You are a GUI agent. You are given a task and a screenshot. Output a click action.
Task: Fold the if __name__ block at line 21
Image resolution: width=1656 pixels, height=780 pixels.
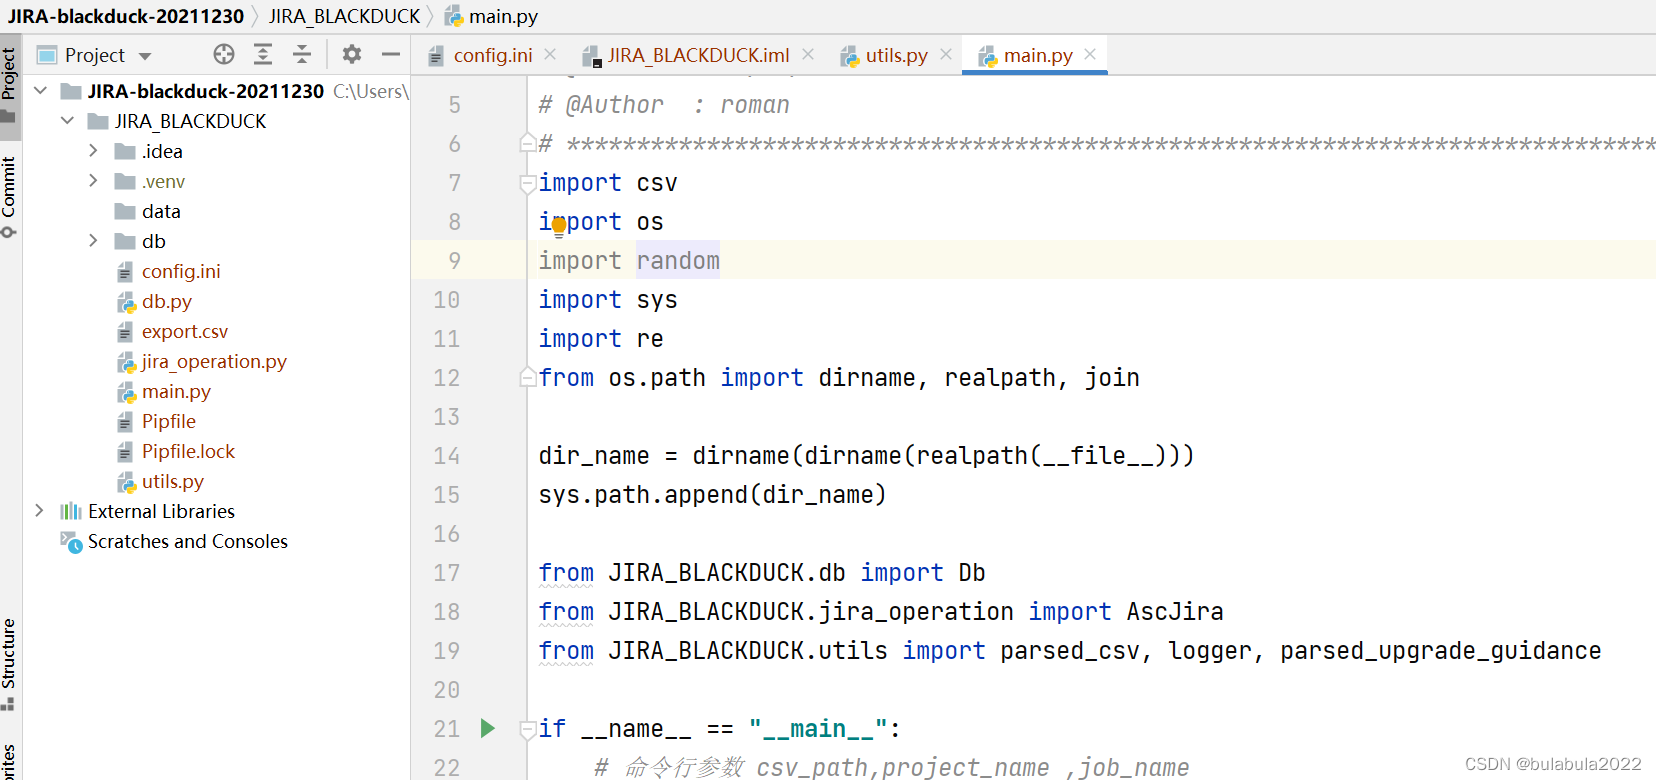pyautogui.click(x=527, y=730)
